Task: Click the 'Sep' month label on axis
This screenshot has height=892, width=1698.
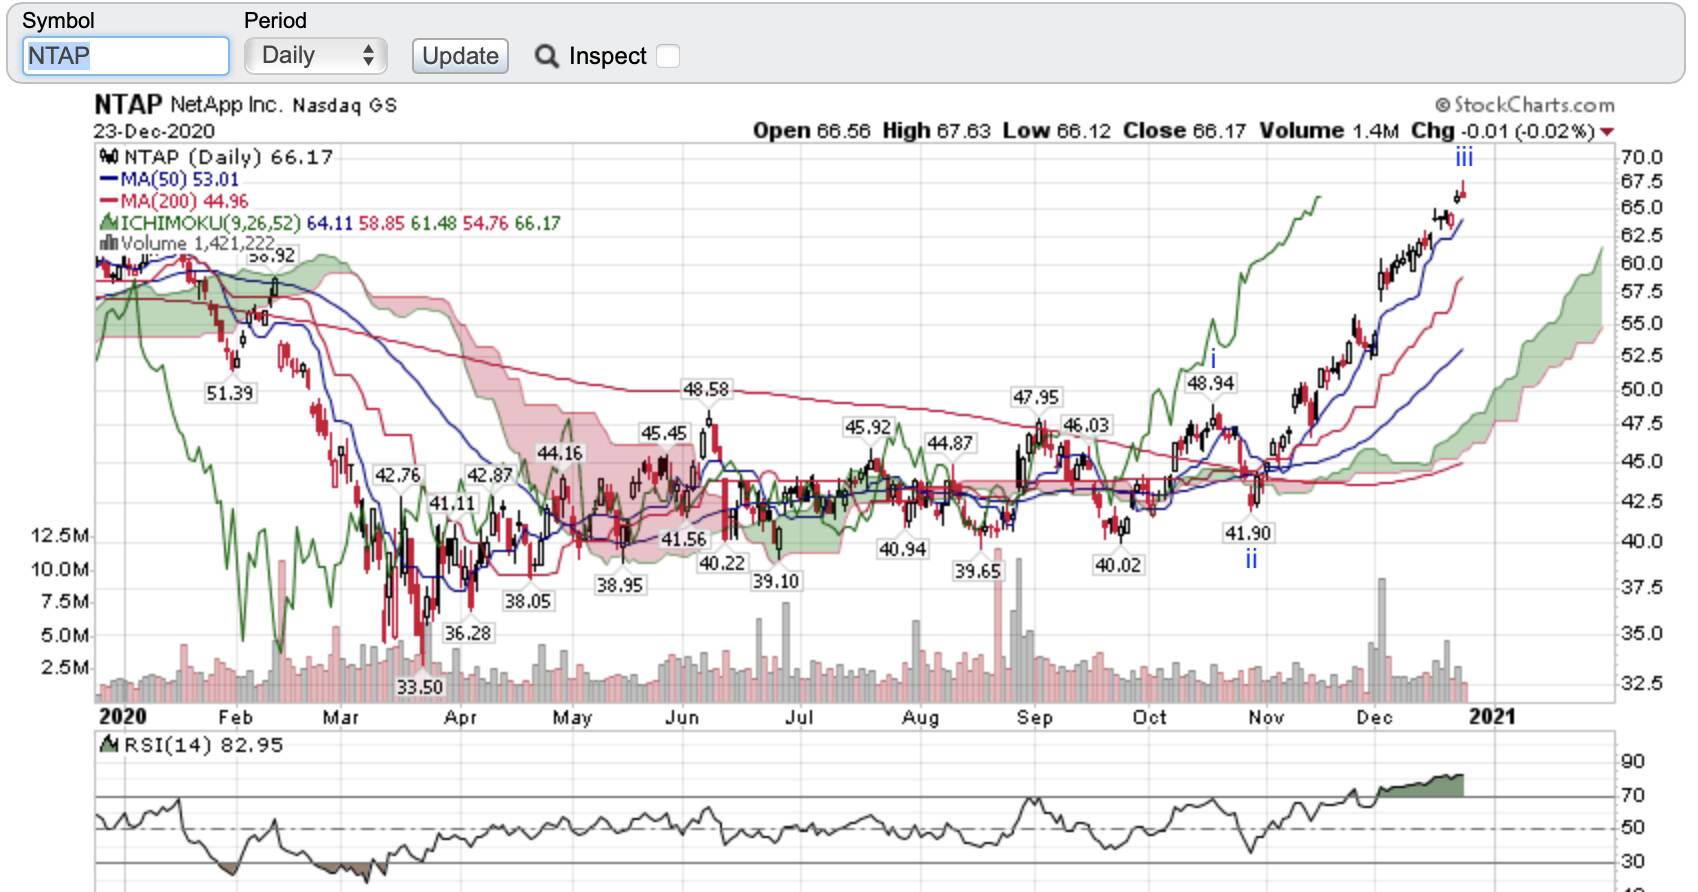Action: [x=1035, y=717]
